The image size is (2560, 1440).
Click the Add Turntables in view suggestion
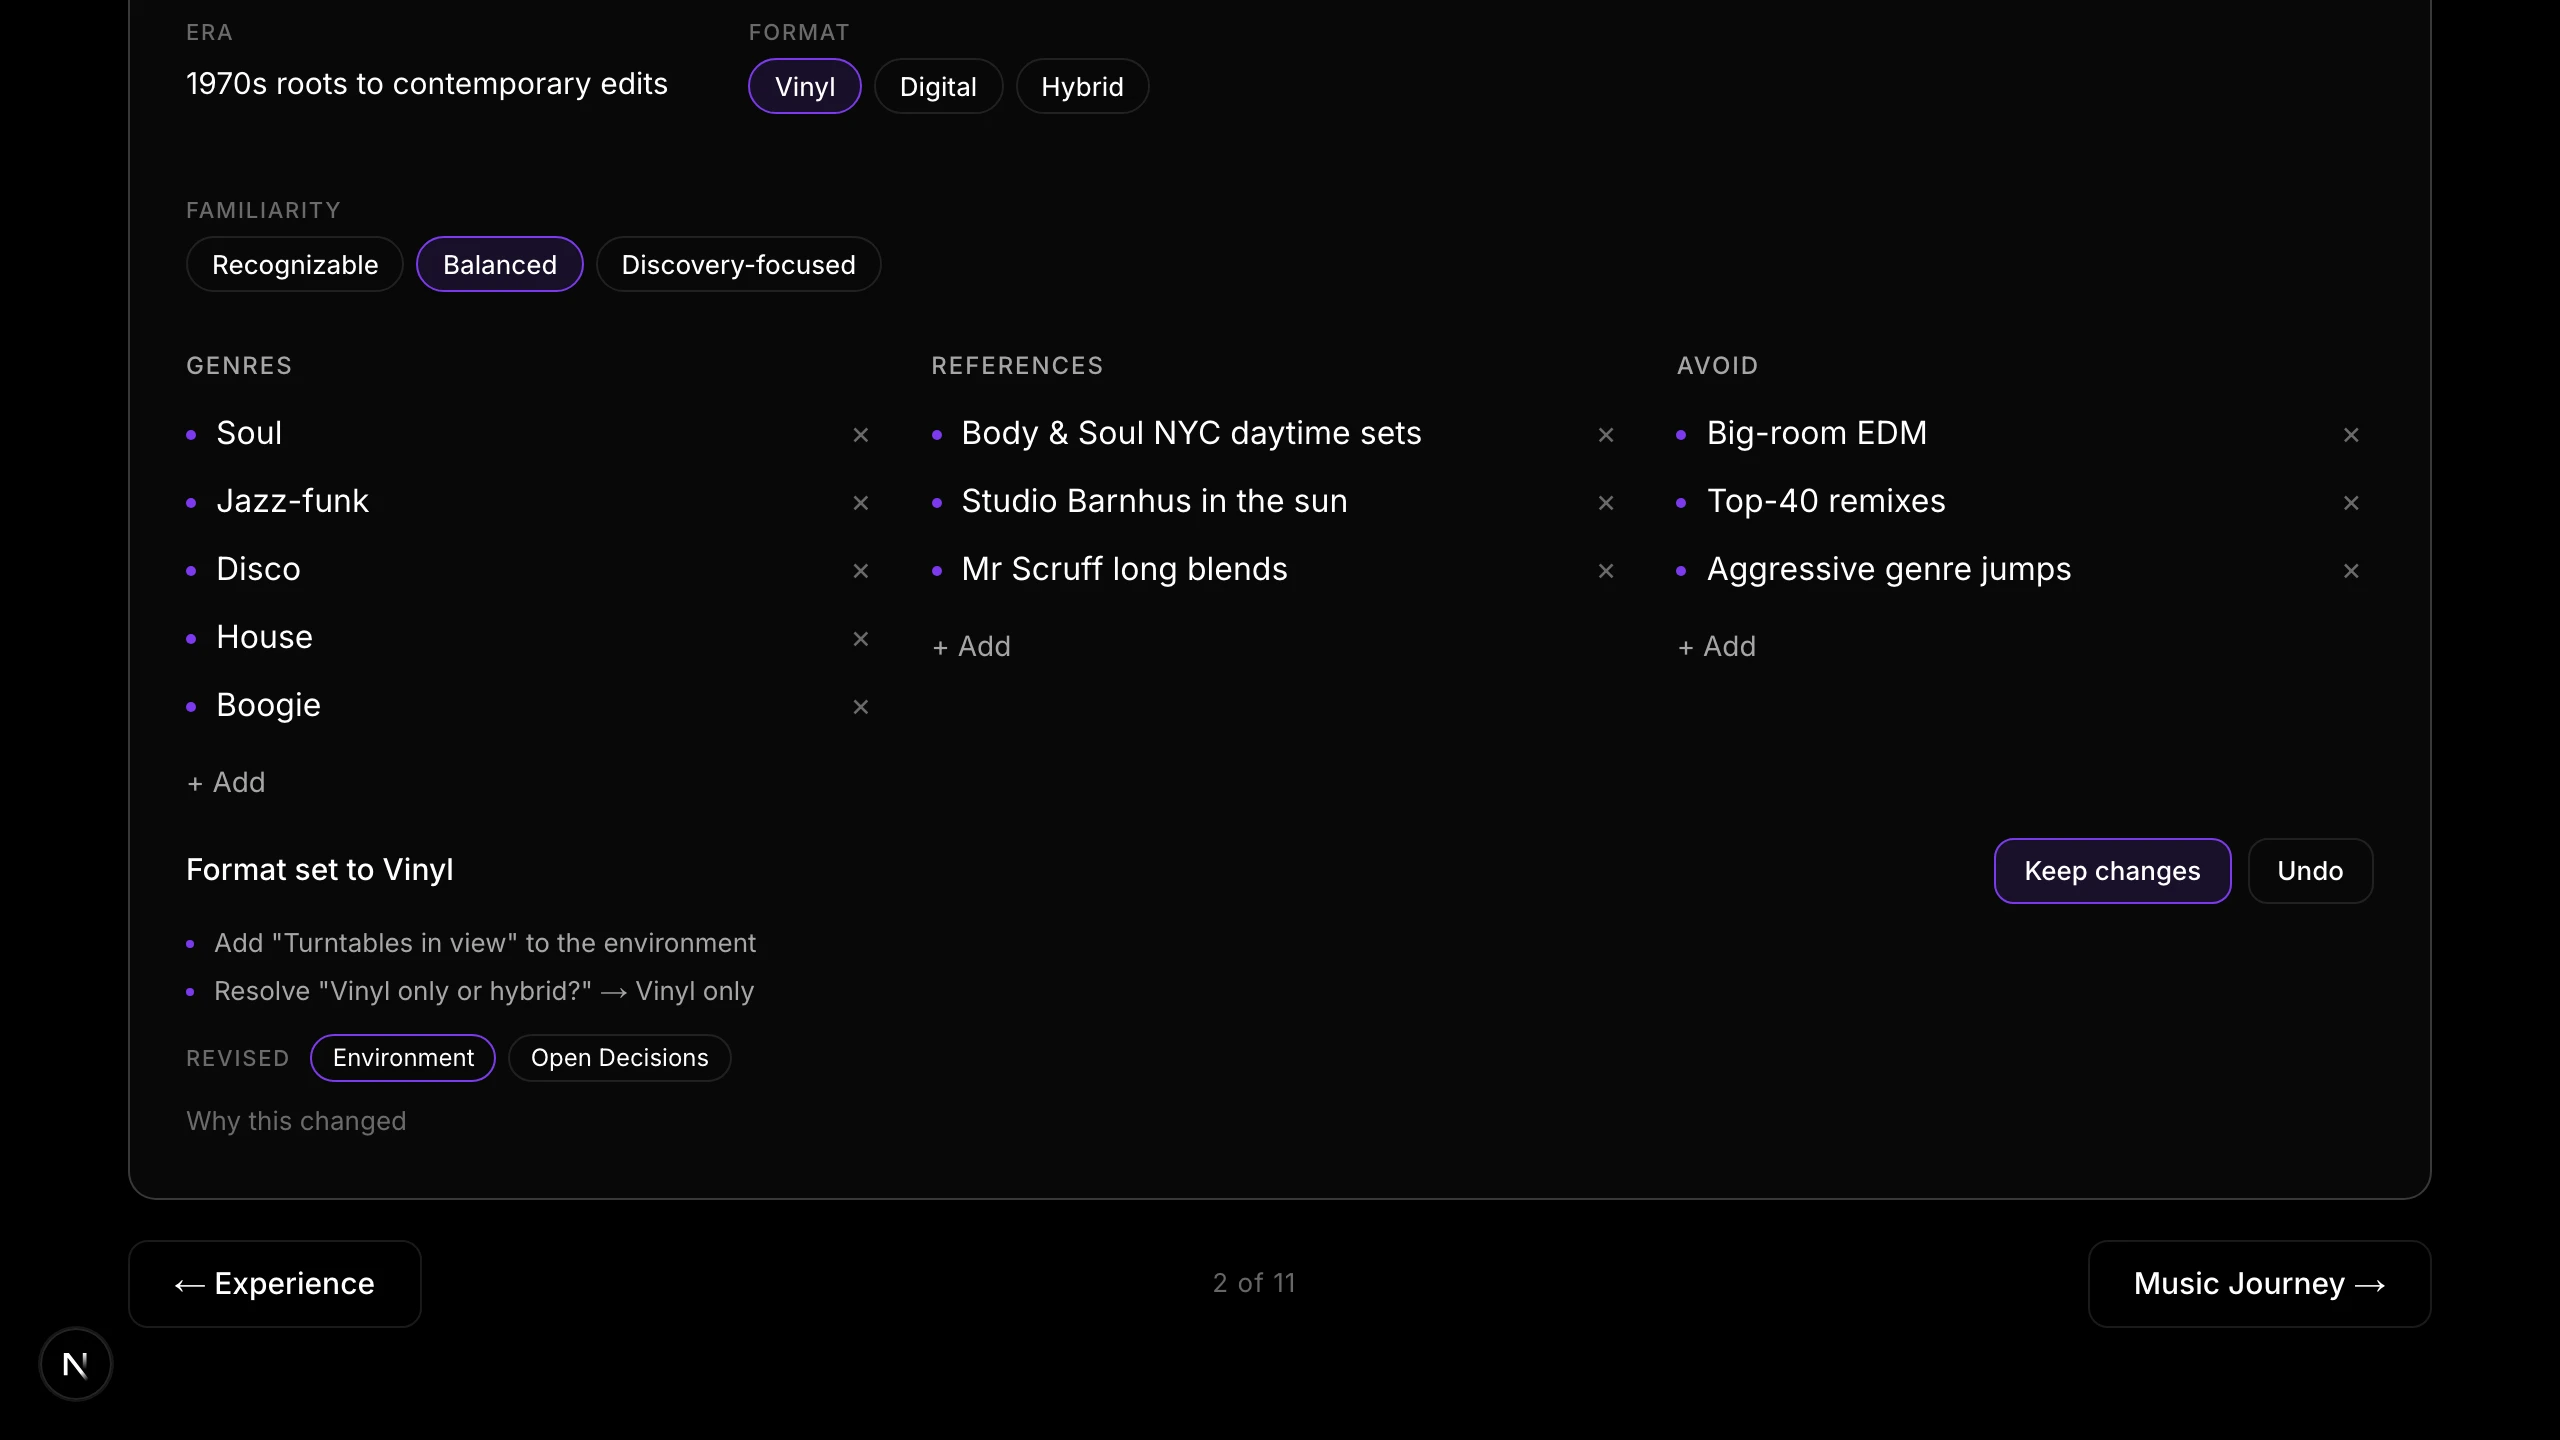tap(485, 943)
